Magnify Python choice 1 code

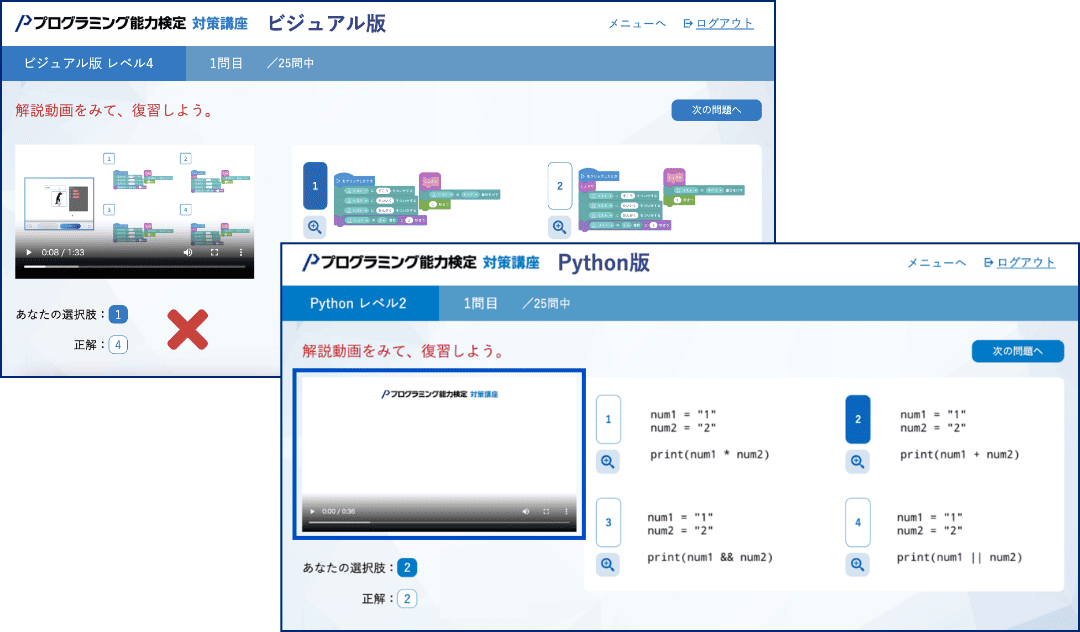coord(608,461)
